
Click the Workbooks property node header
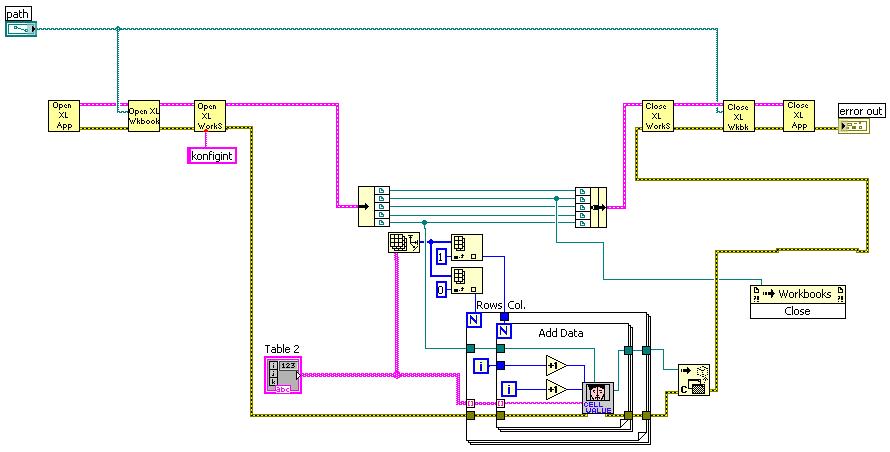tap(797, 294)
